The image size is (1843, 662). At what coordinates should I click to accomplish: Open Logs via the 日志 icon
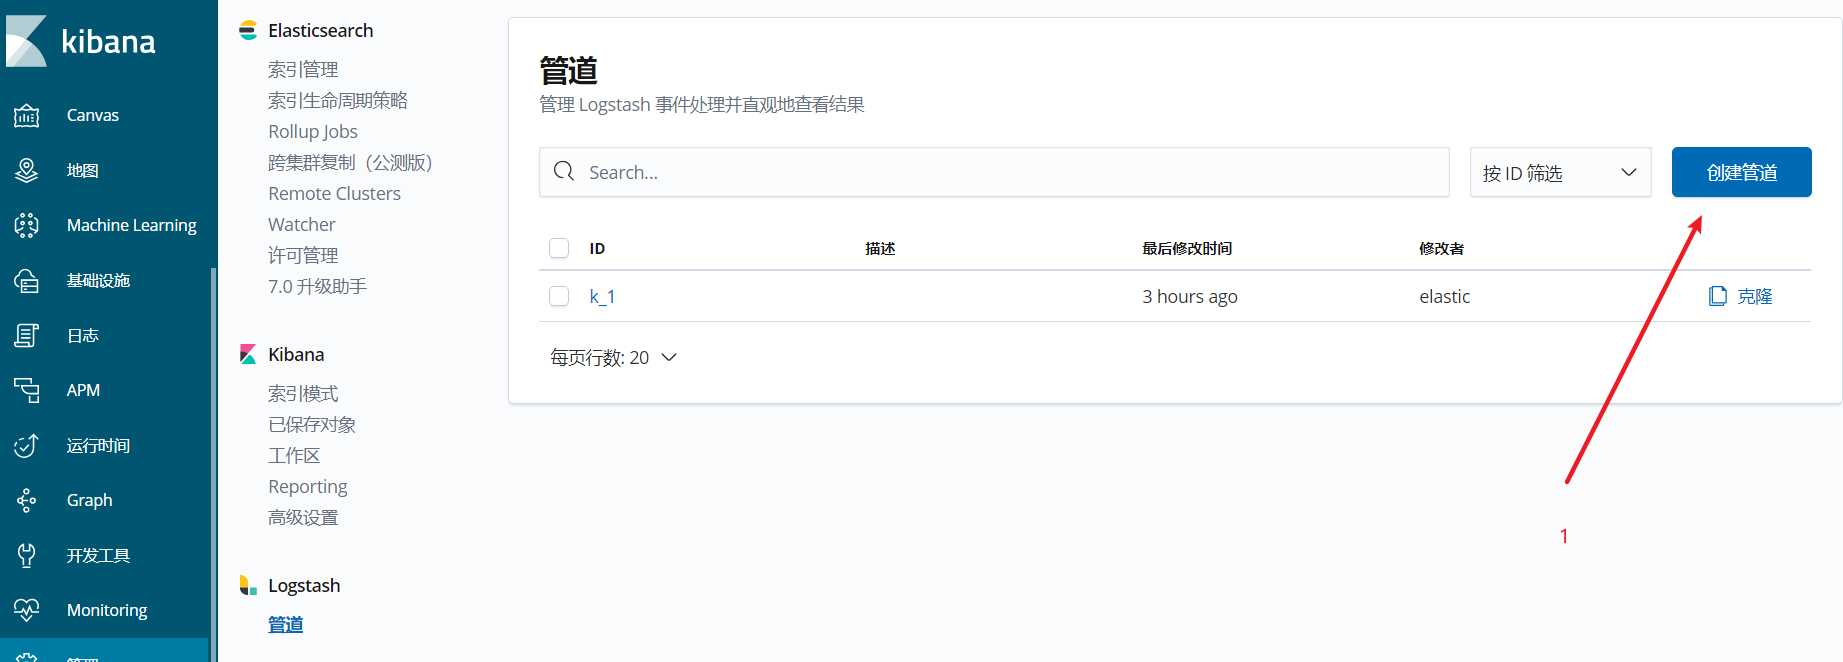point(27,336)
